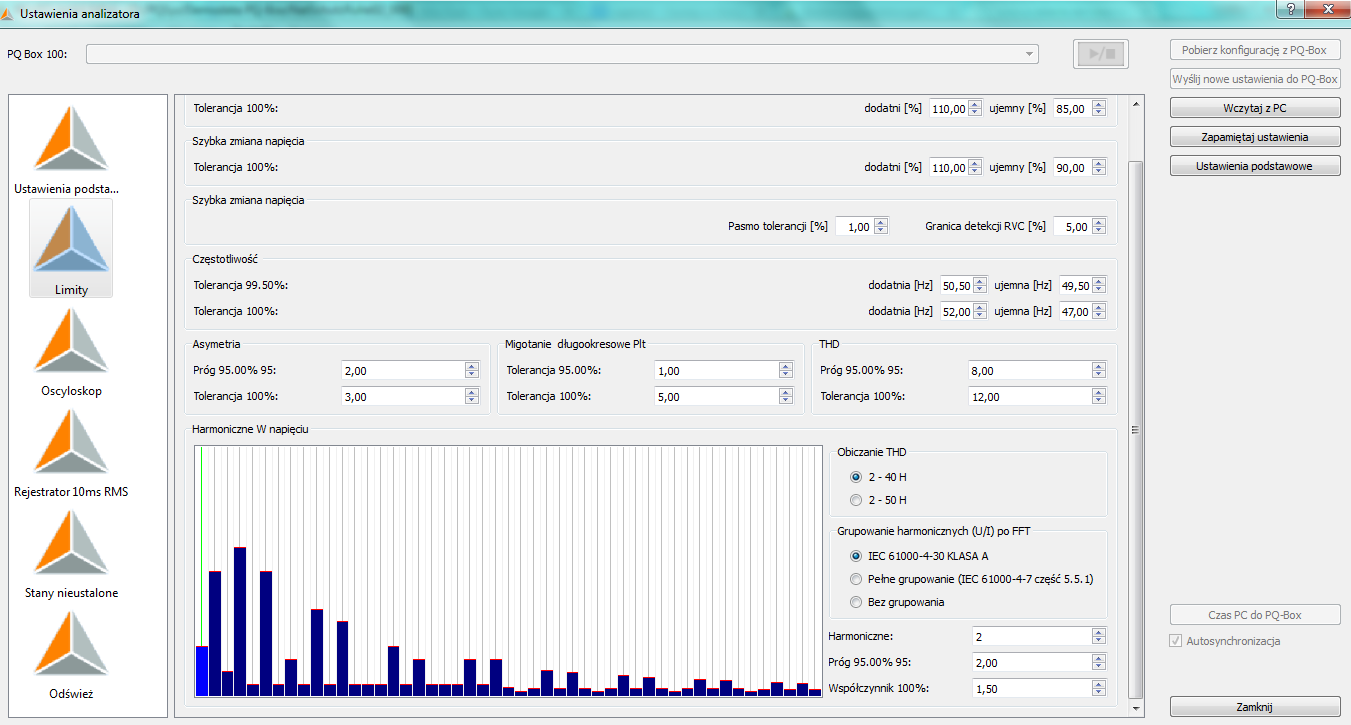Click the Ustawienia podstawowe button on right
This screenshot has height=725, width=1351.
click(1255, 166)
